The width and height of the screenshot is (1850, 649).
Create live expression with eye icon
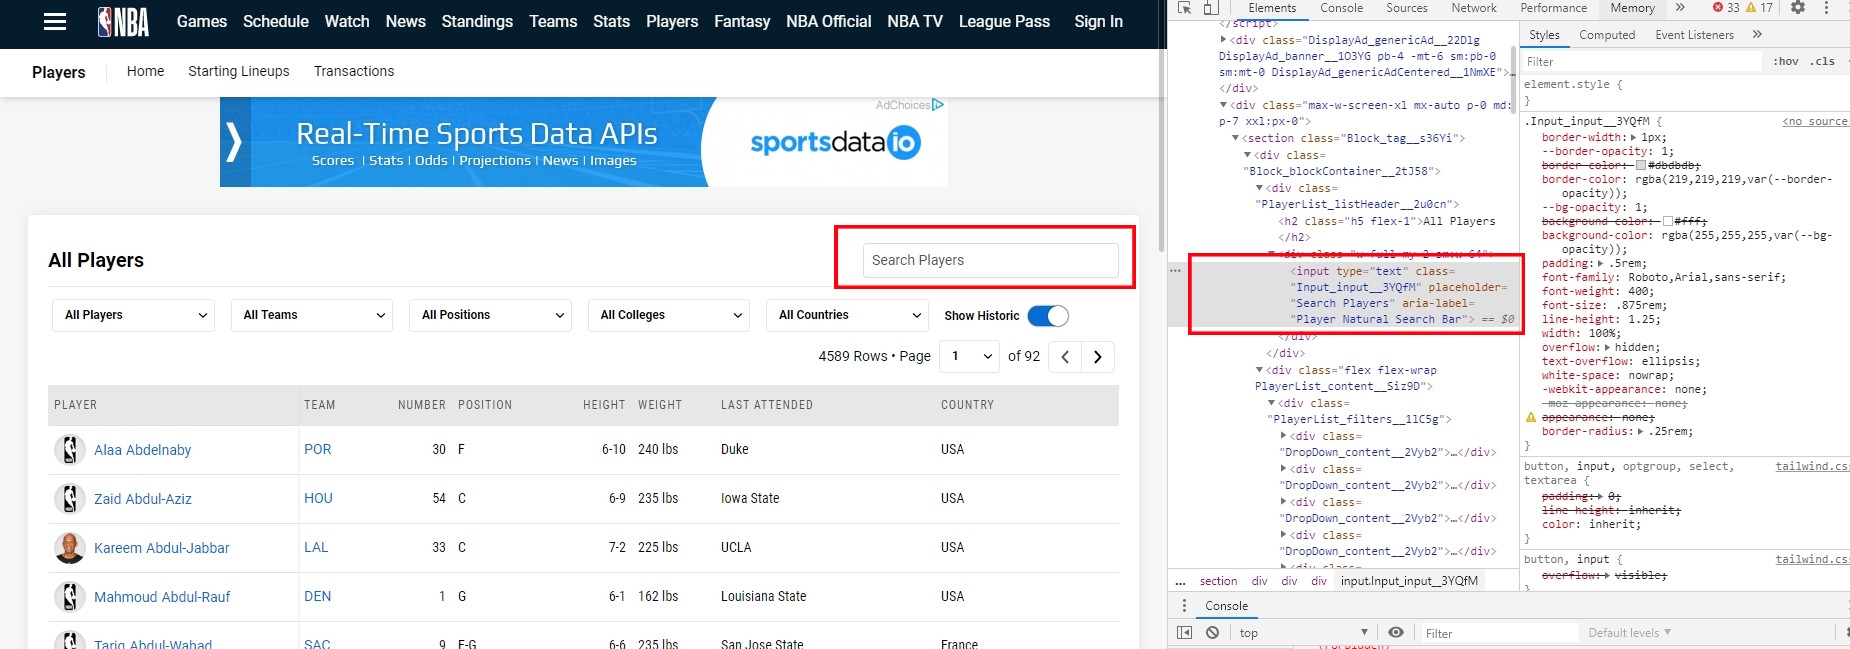click(1396, 633)
